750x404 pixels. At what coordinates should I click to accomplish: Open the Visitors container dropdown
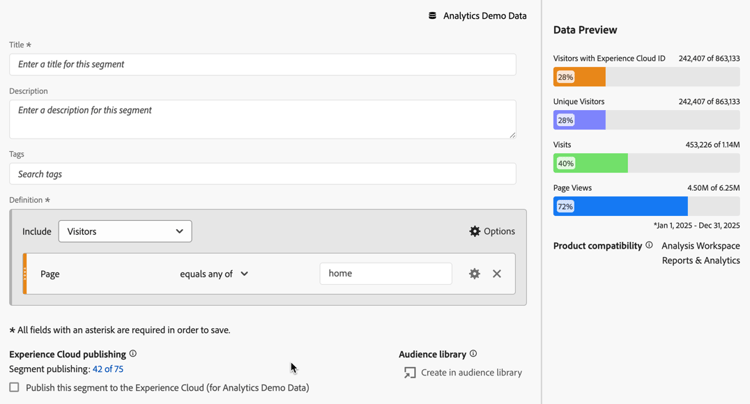coord(125,231)
